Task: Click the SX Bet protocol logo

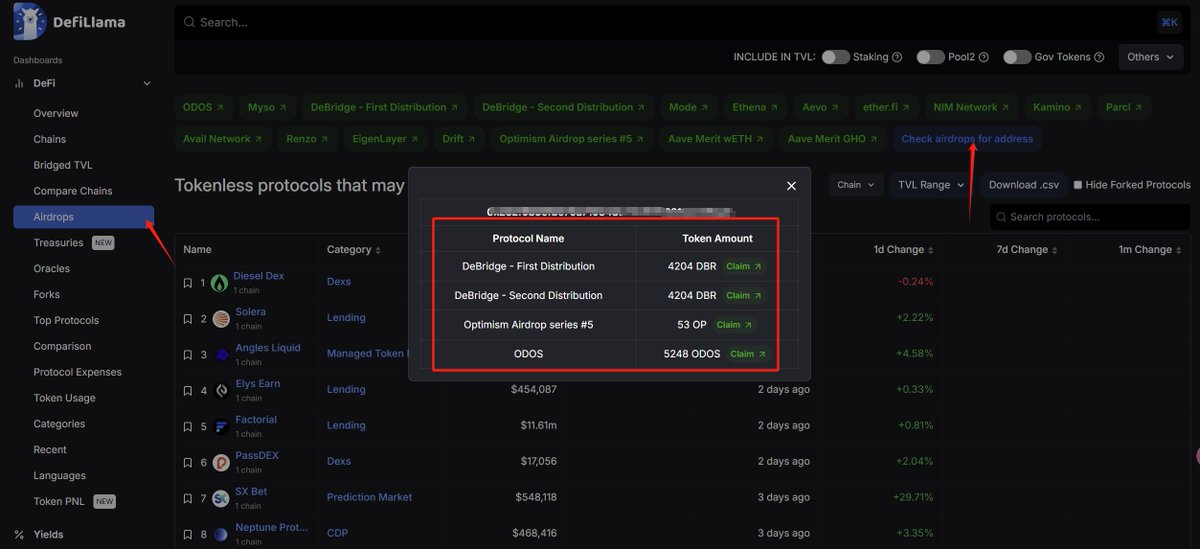Action: coord(221,499)
